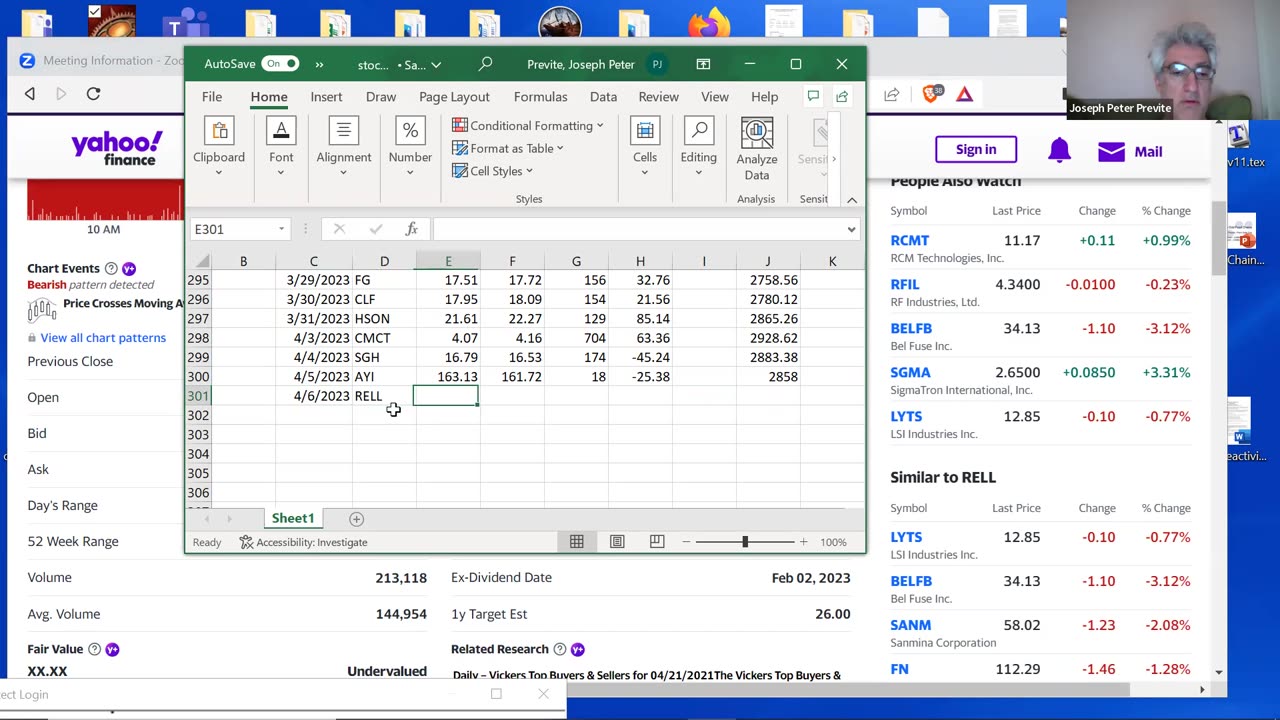Switch to the Page Layout tab
This screenshot has width=1280, height=720.
pos(454,97)
